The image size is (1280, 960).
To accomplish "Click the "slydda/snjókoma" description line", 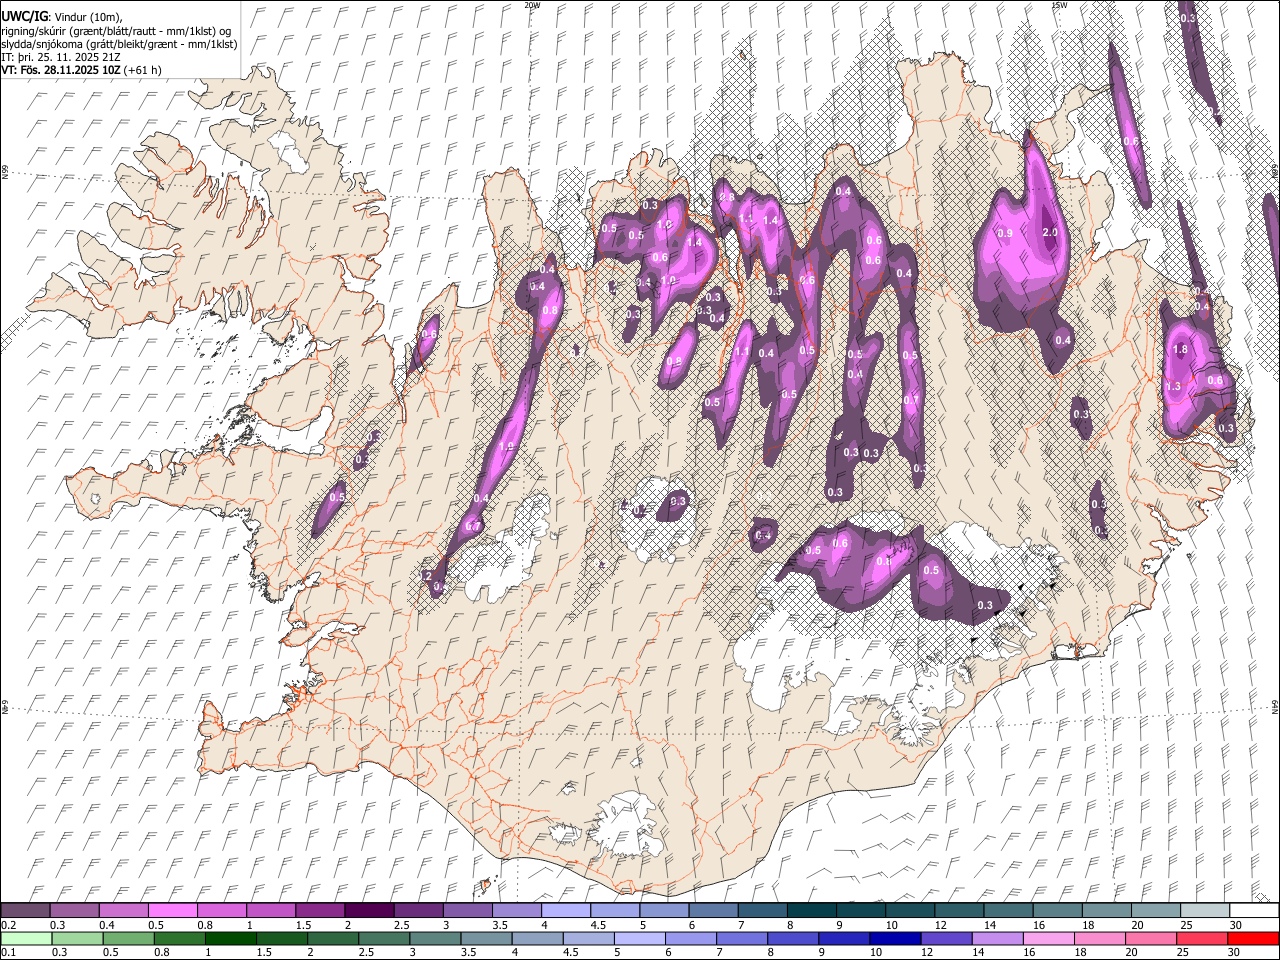I will click(119, 44).
